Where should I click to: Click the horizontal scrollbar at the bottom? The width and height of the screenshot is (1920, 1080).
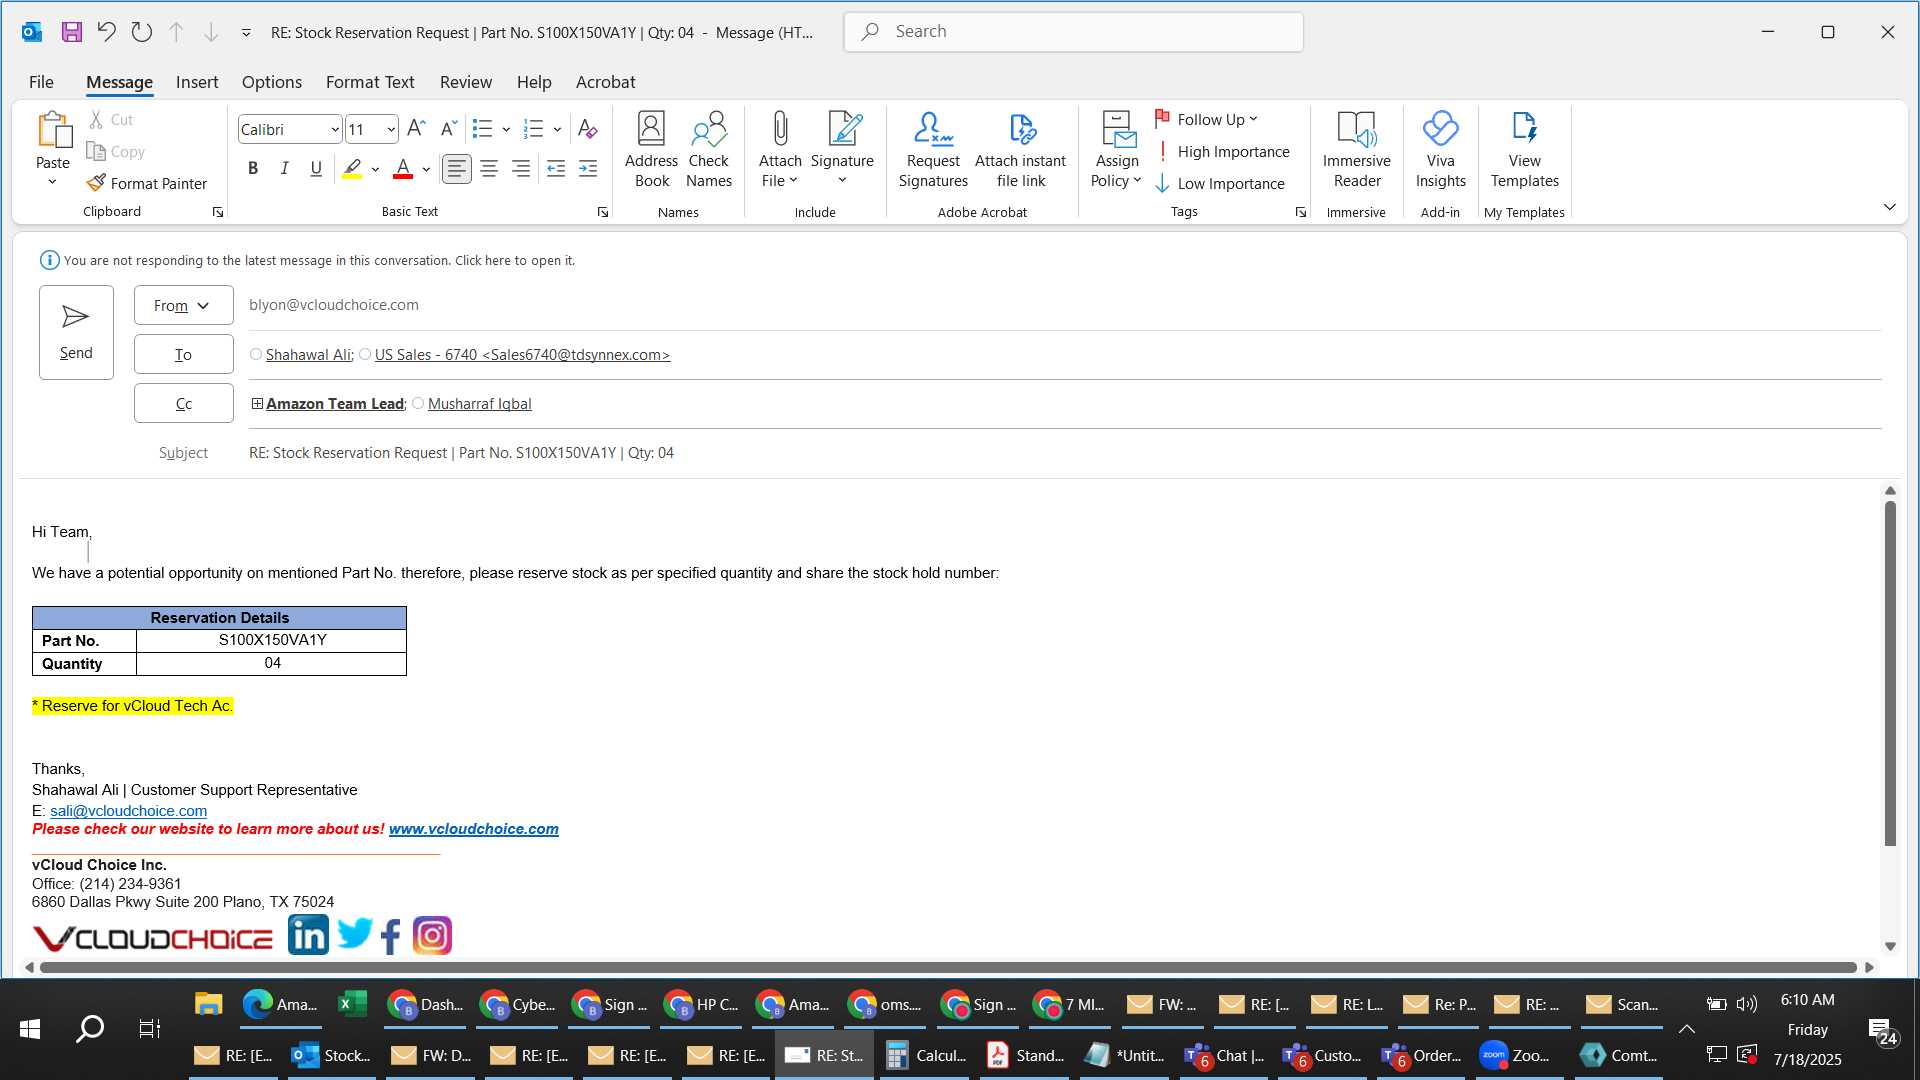pyautogui.click(x=948, y=967)
